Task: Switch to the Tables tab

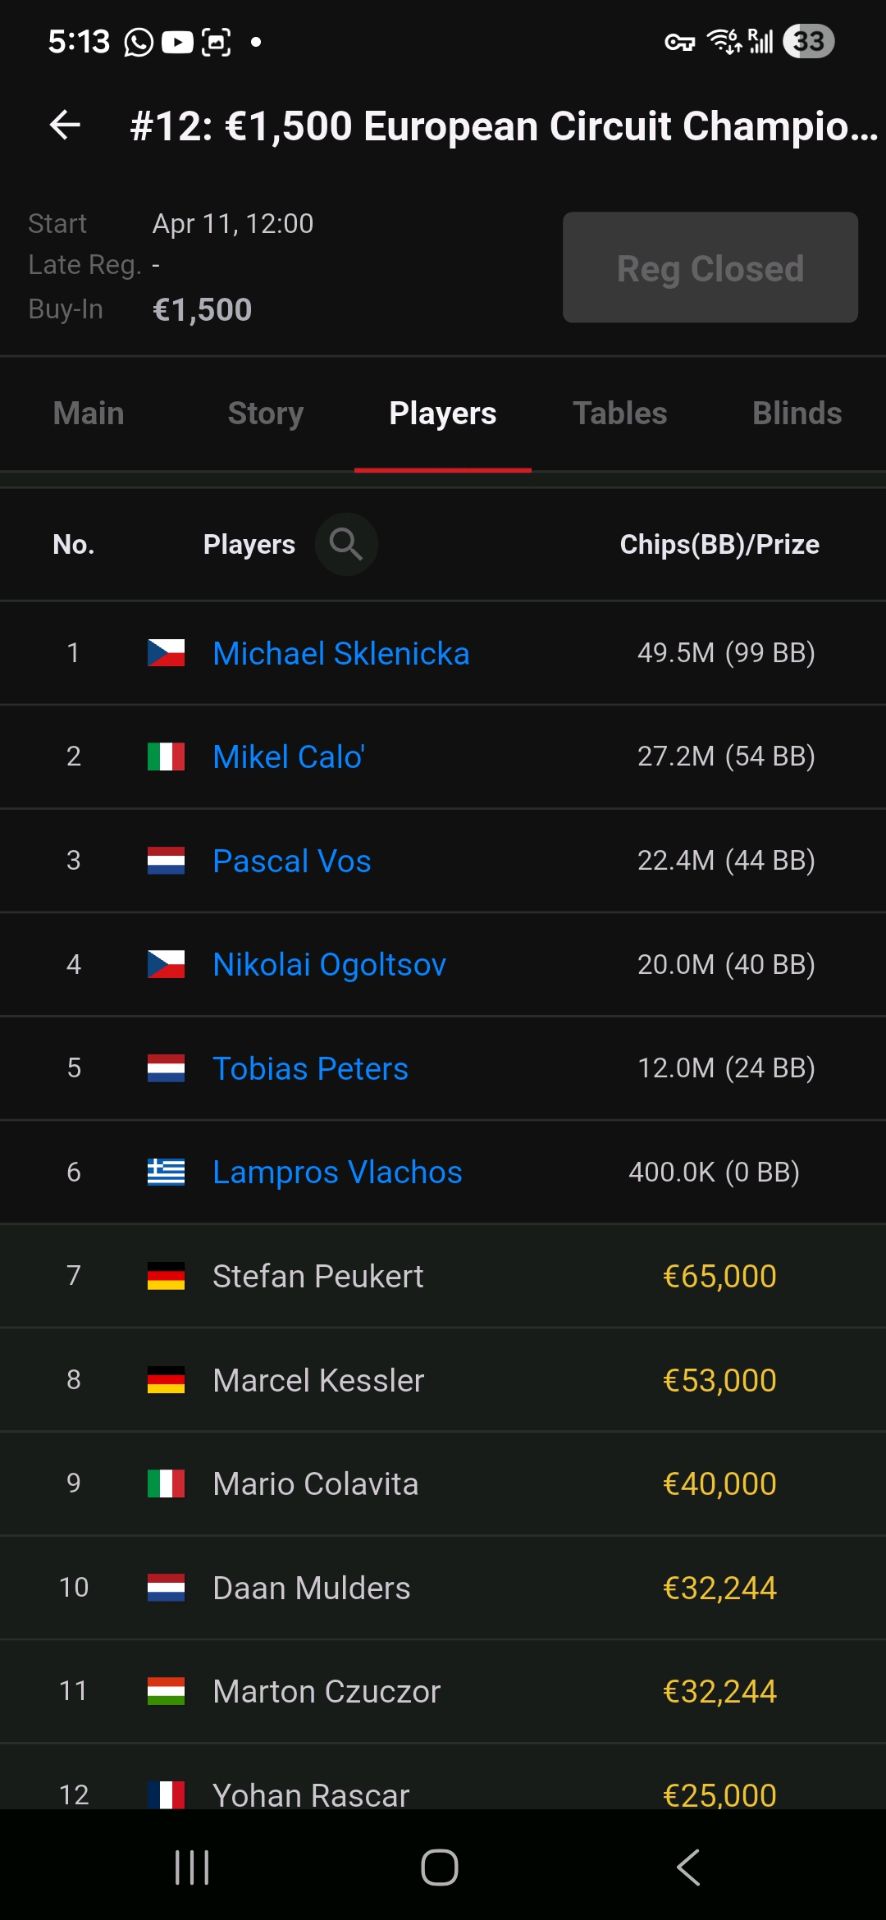Action: tap(620, 413)
